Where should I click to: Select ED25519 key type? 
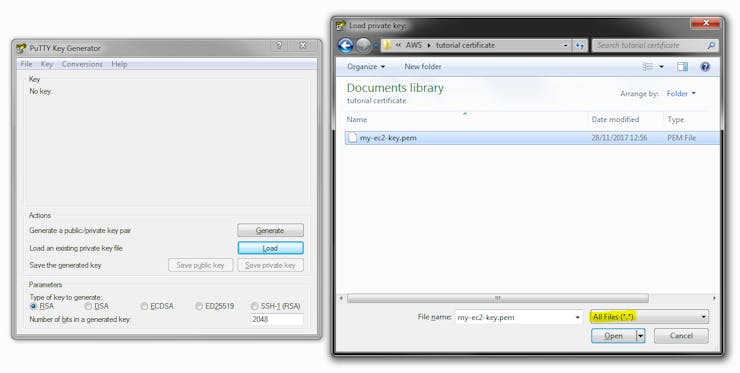pos(199,306)
